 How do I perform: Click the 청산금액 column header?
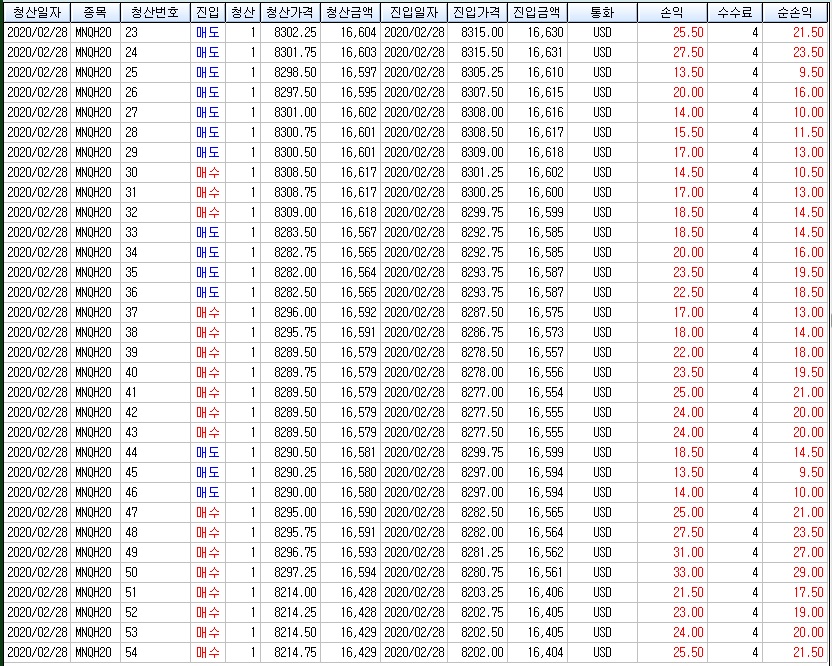[x=350, y=12]
